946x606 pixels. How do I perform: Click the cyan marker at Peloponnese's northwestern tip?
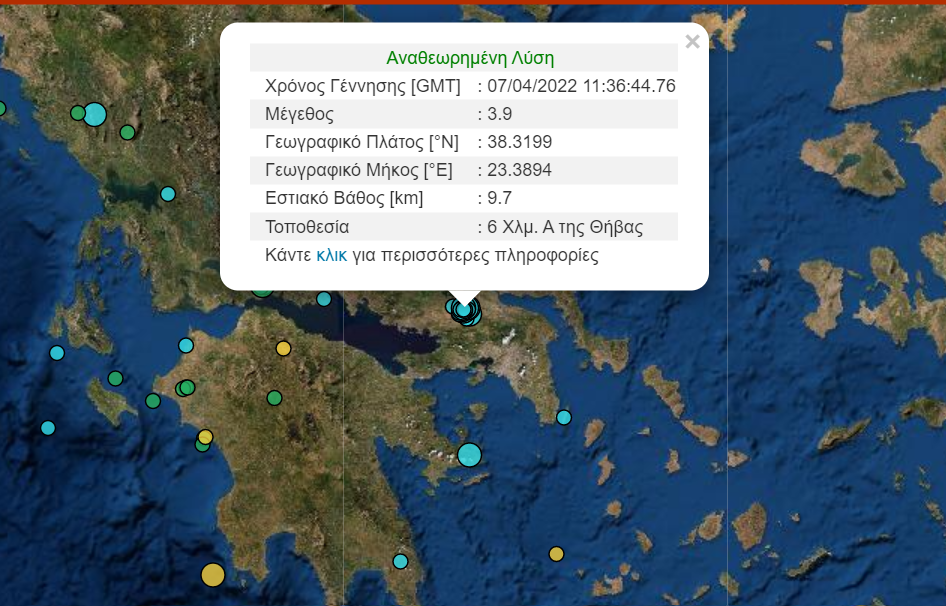(x=186, y=346)
